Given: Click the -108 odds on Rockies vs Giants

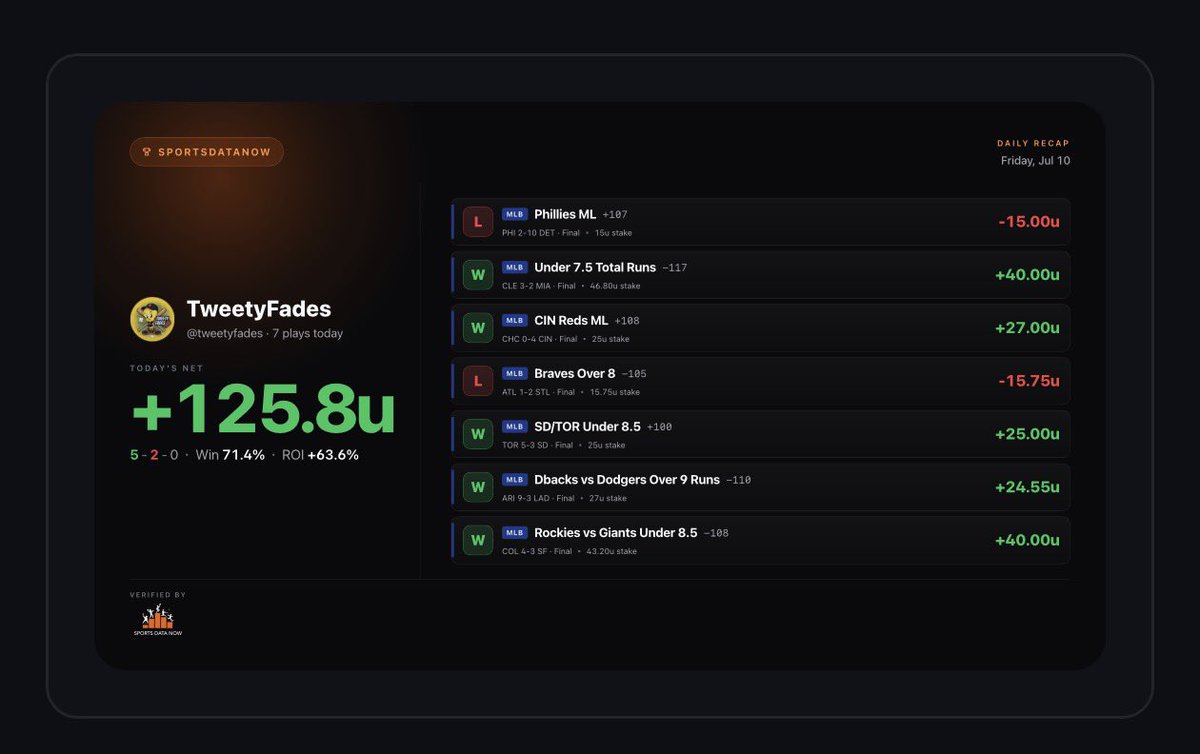Looking at the screenshot, I should click(x=716, y=533).
